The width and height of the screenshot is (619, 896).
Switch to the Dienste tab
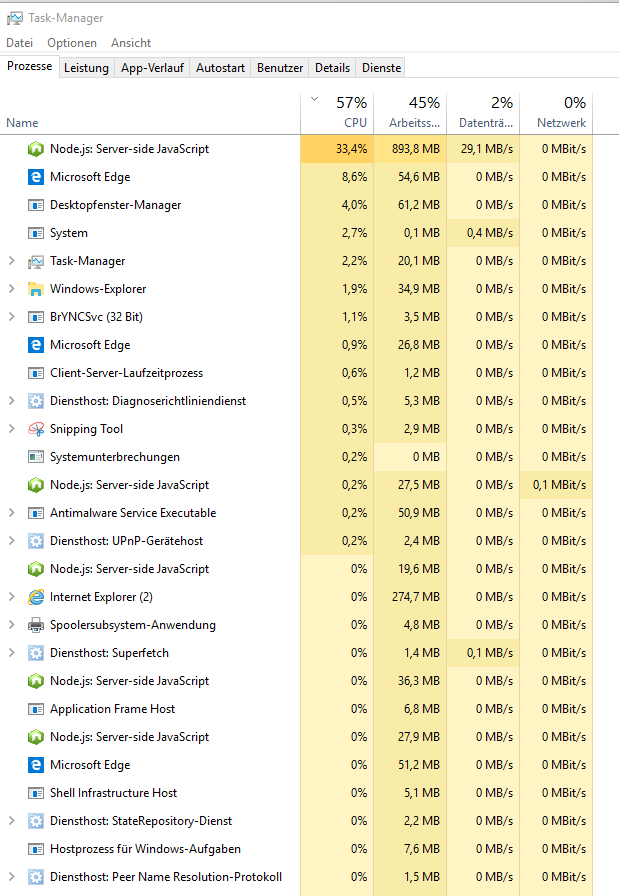(x=381, y=68)
